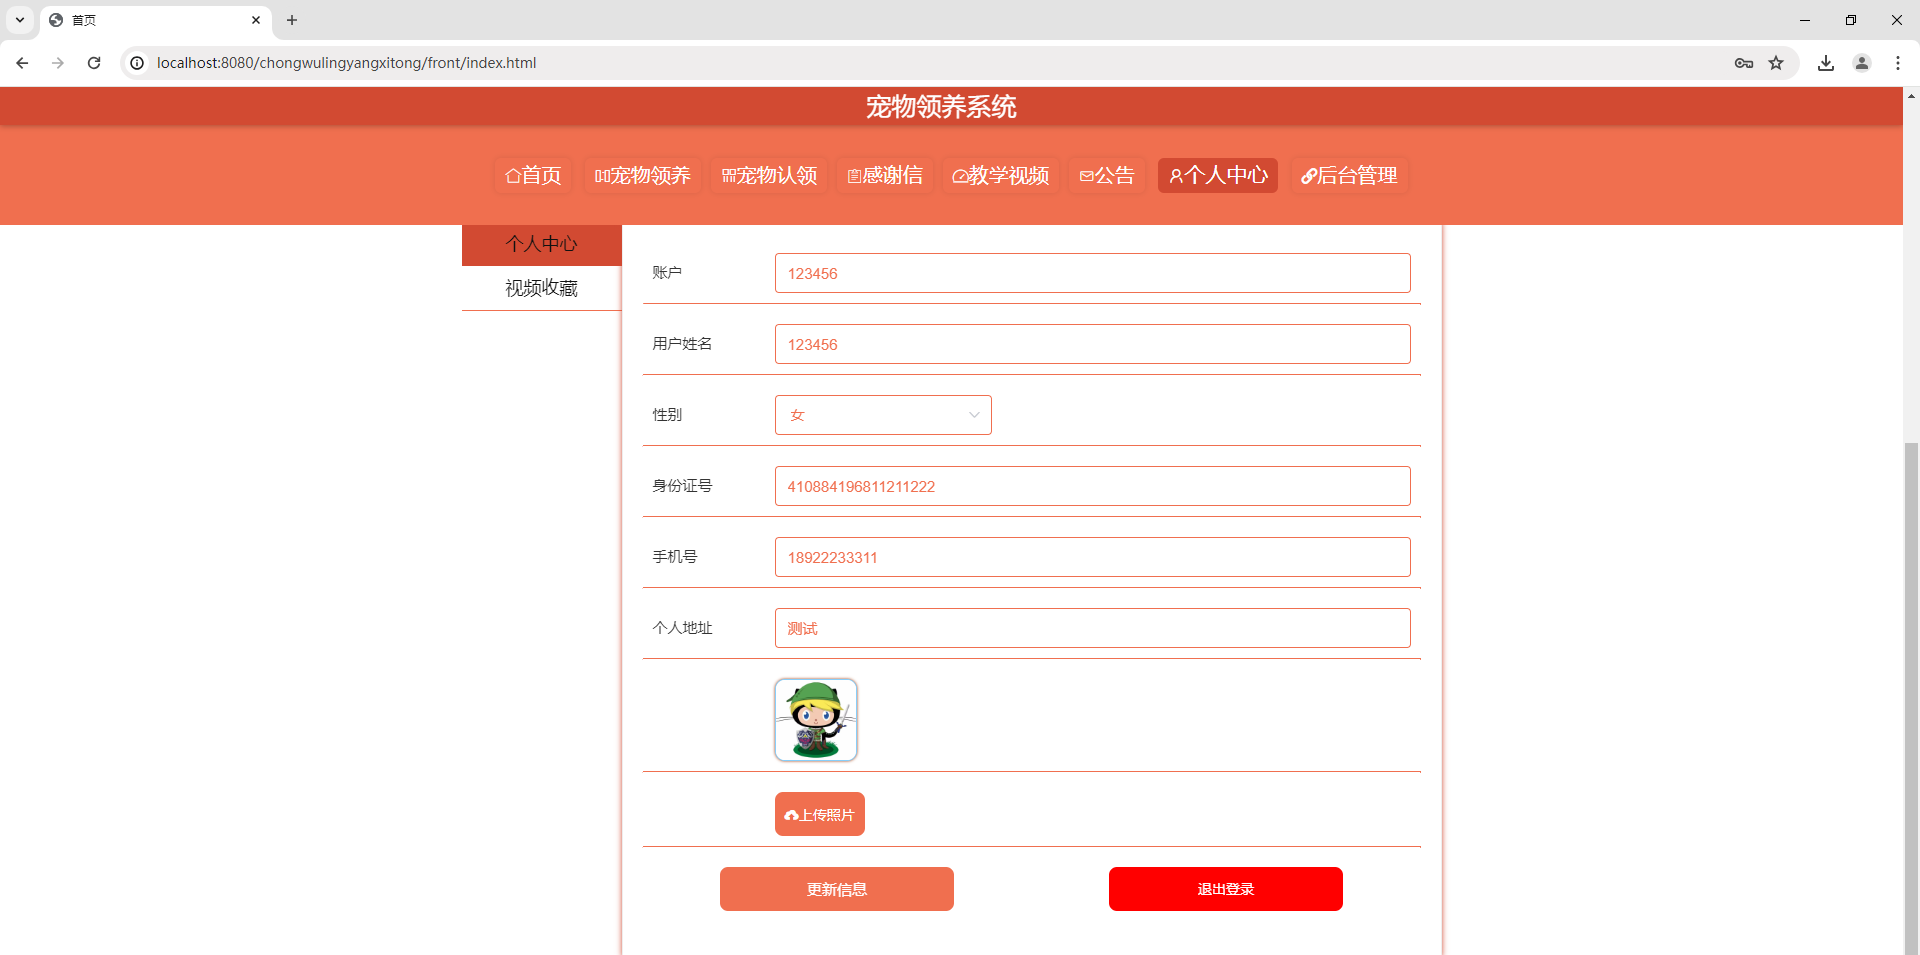The image size is (1920, 955).
Task: Restore down the browser window
Action: point(1851,20)
